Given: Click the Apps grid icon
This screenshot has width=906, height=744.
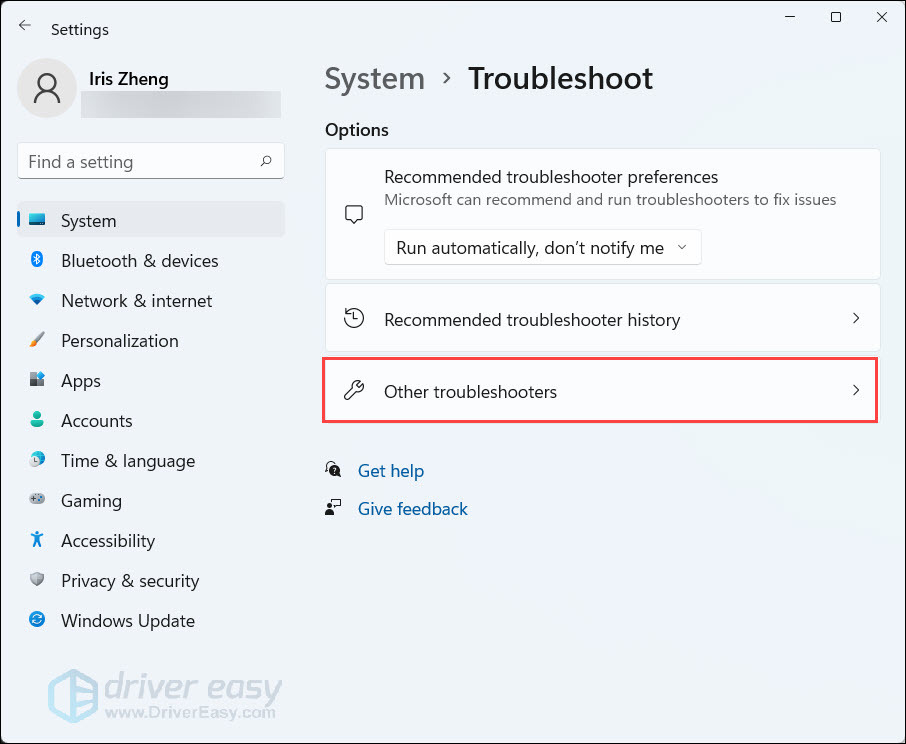Looking at the screenshot, I should tap(37, 380).
